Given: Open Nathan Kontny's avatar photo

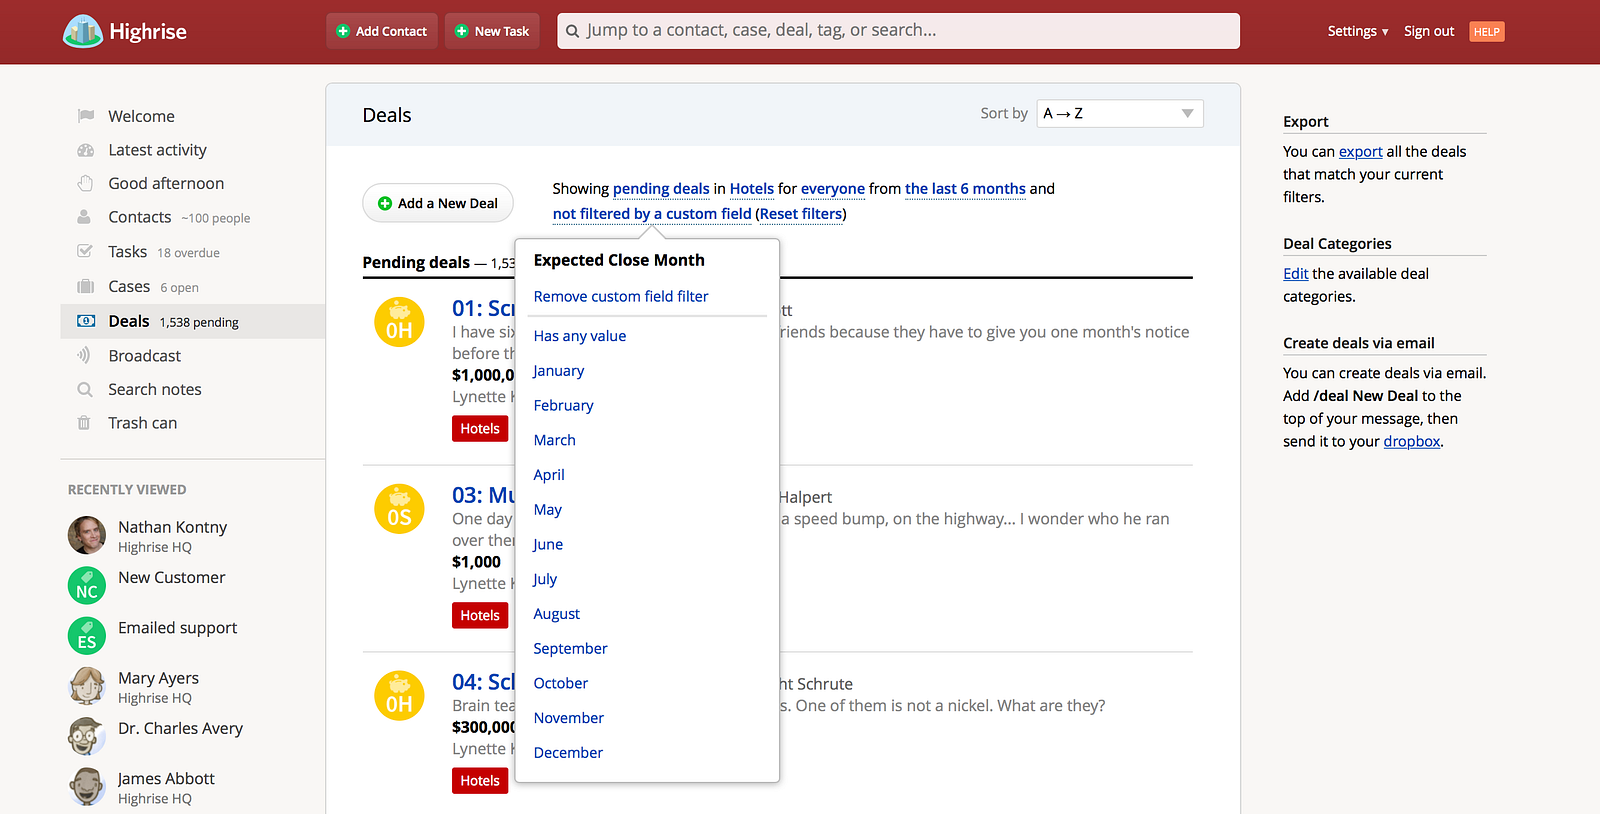Looking at the screenshot, I should [x=87, y=535].
